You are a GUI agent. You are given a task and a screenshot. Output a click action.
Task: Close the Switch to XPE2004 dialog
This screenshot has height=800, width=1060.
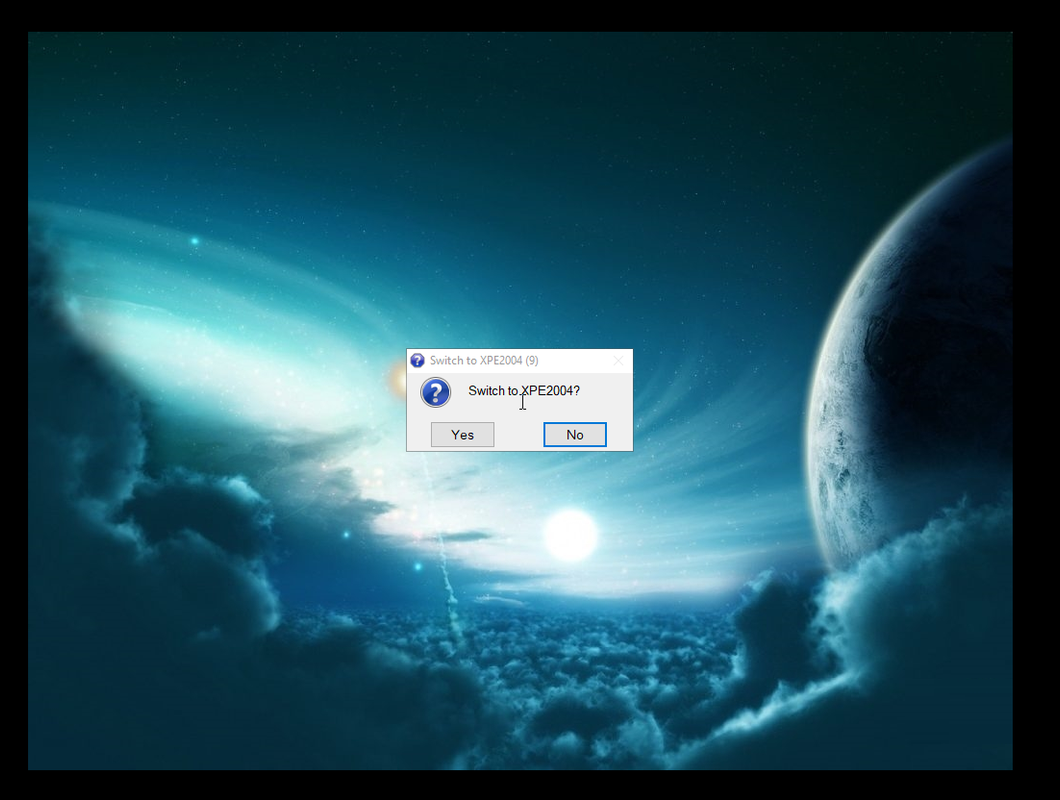tap(618, 360)
